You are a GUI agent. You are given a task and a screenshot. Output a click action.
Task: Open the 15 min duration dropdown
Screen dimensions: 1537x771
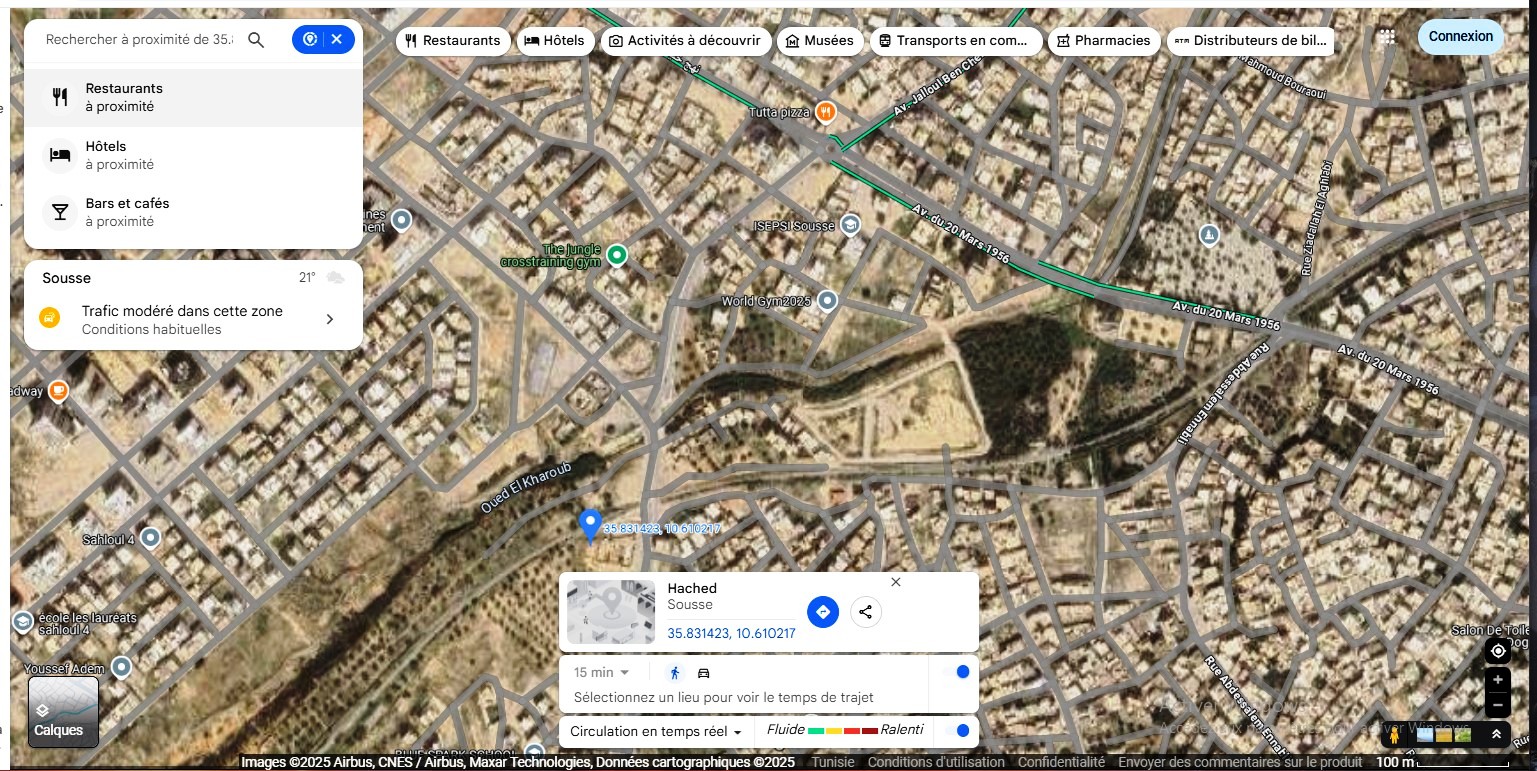[x=602, y=673]
